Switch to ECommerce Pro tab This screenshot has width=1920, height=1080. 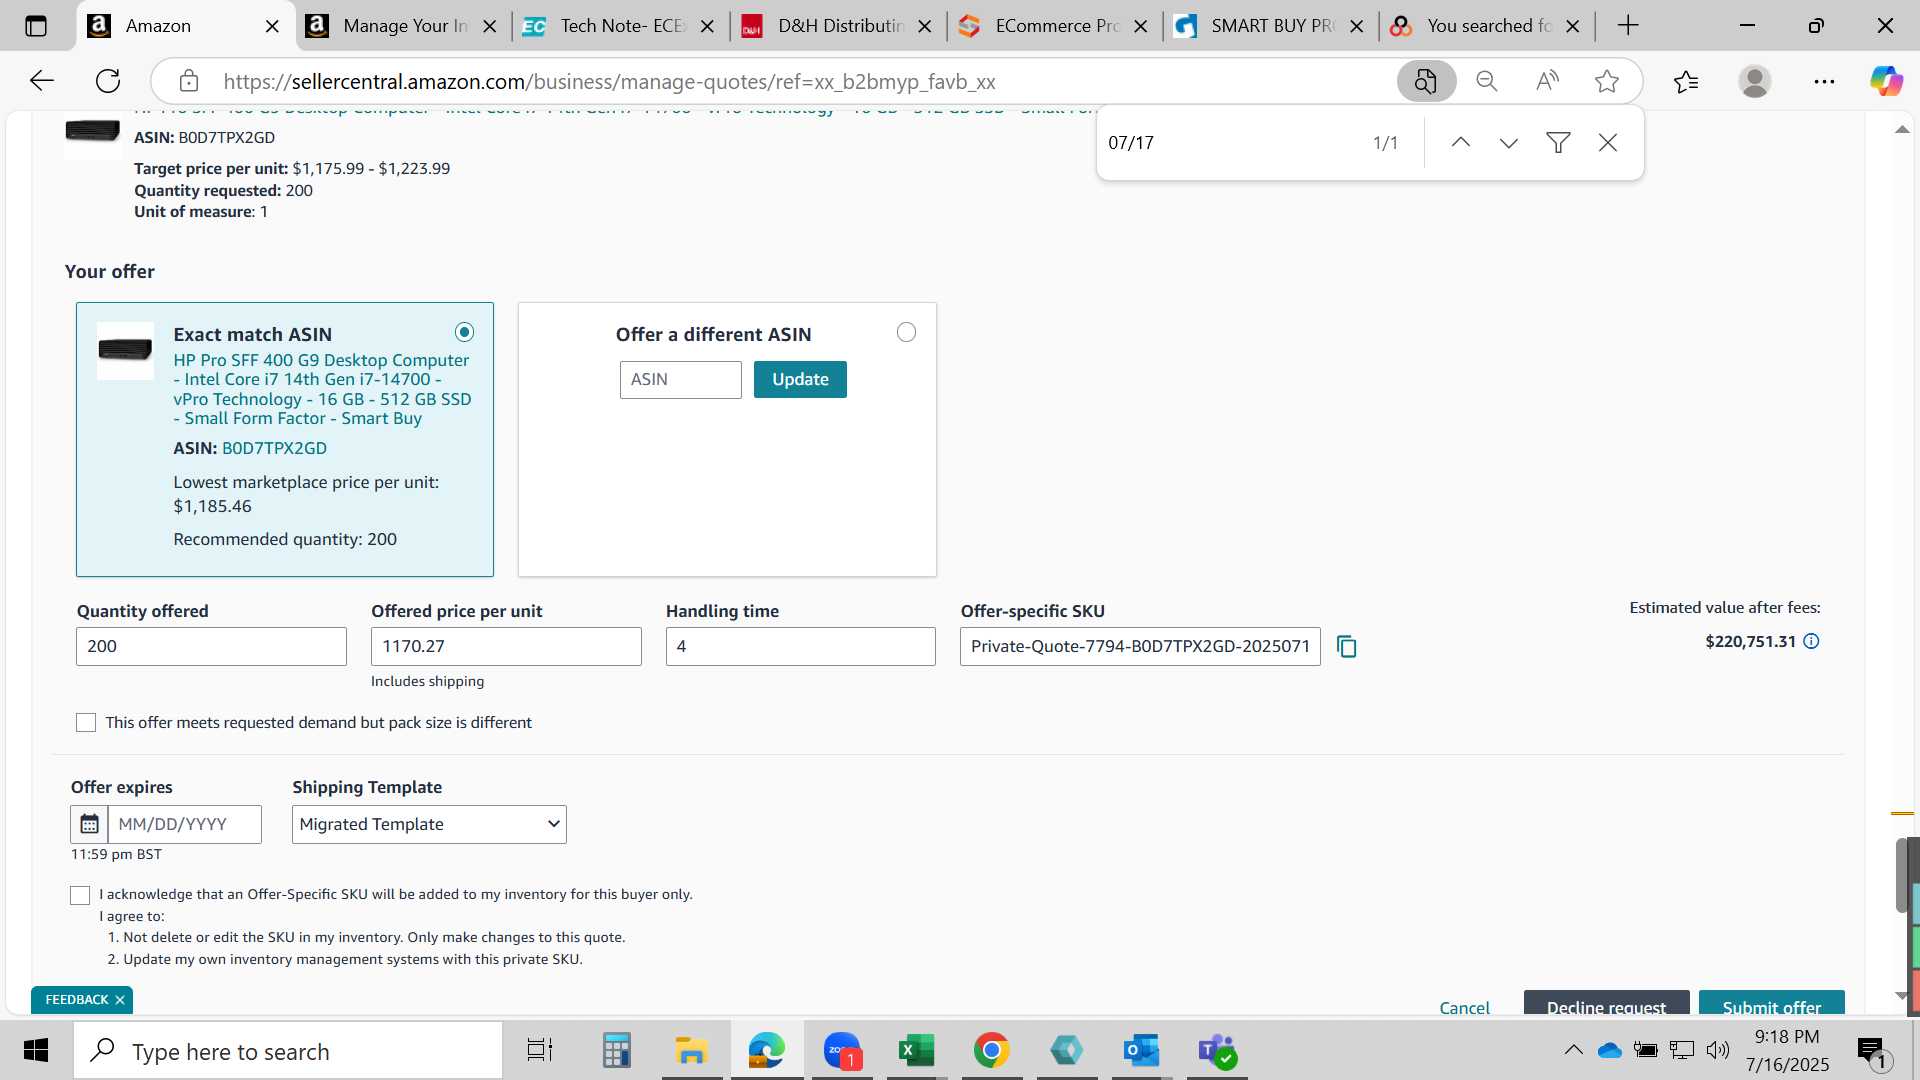(x=1055, y=26)
